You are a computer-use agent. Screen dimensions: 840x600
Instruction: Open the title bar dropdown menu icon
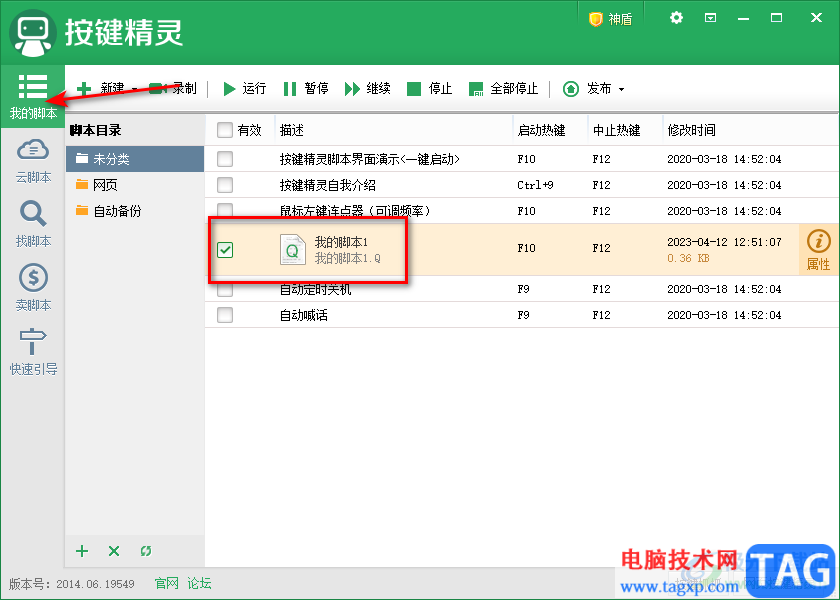click(710, 18)
